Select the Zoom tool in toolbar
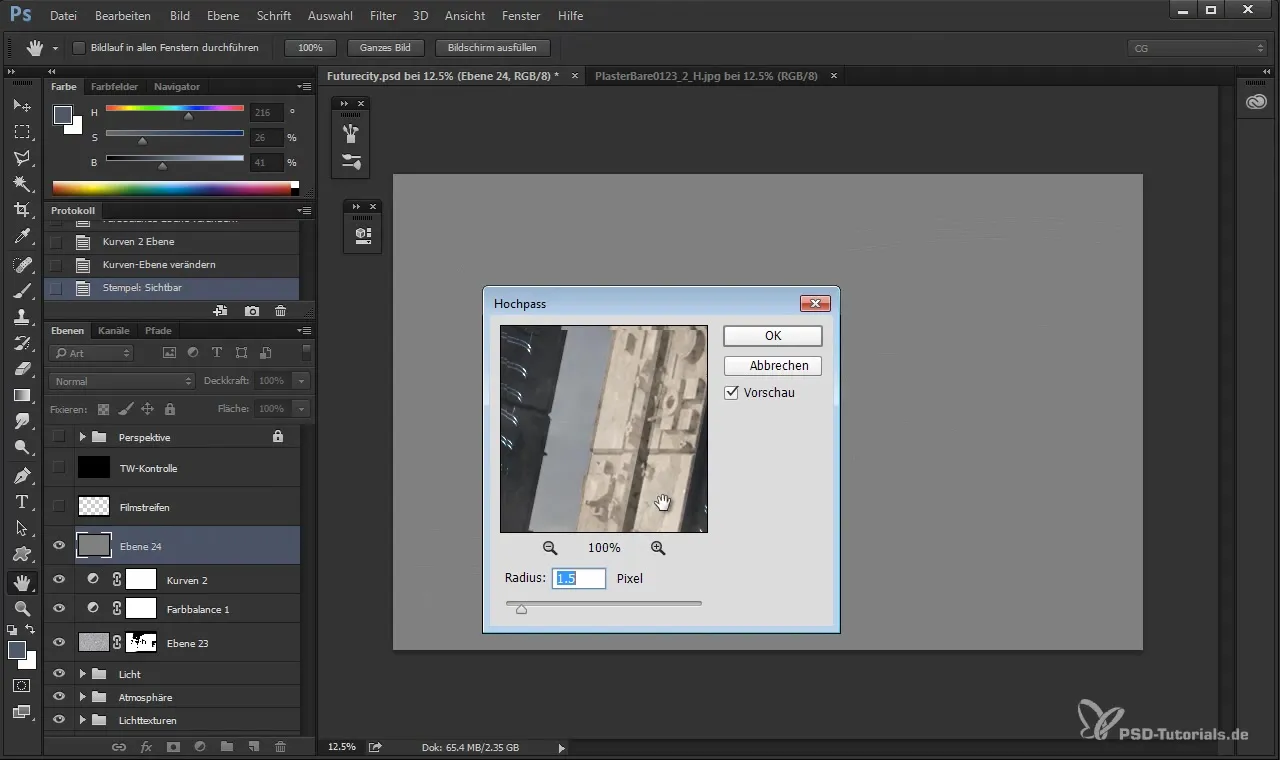This screenshot has height=760, width=1280. coord(22,608)
